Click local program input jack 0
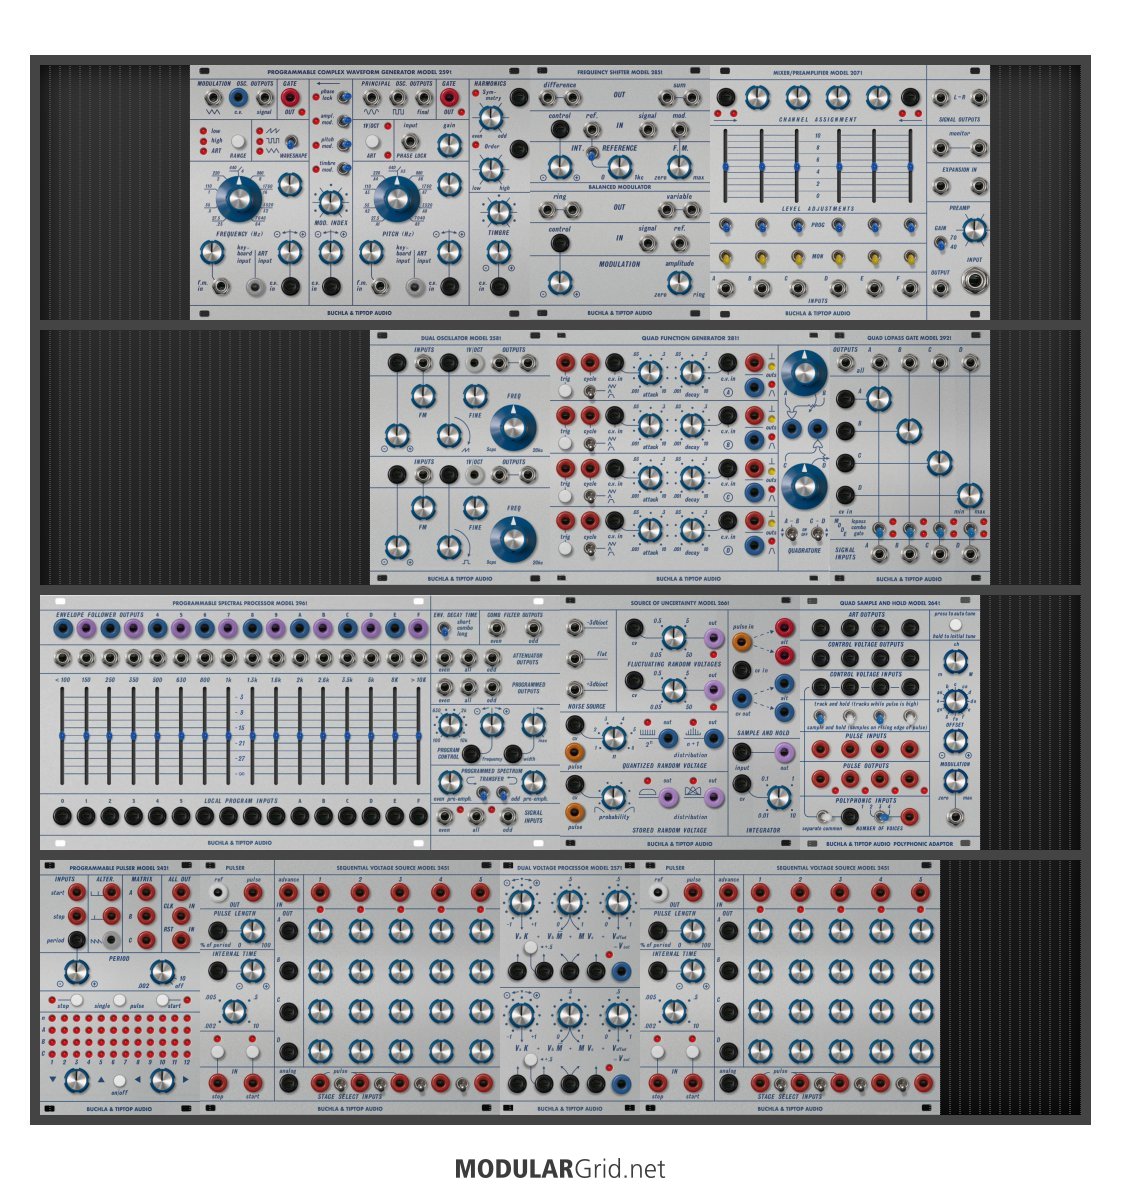1121x1190 pixels. coord(62,816)
